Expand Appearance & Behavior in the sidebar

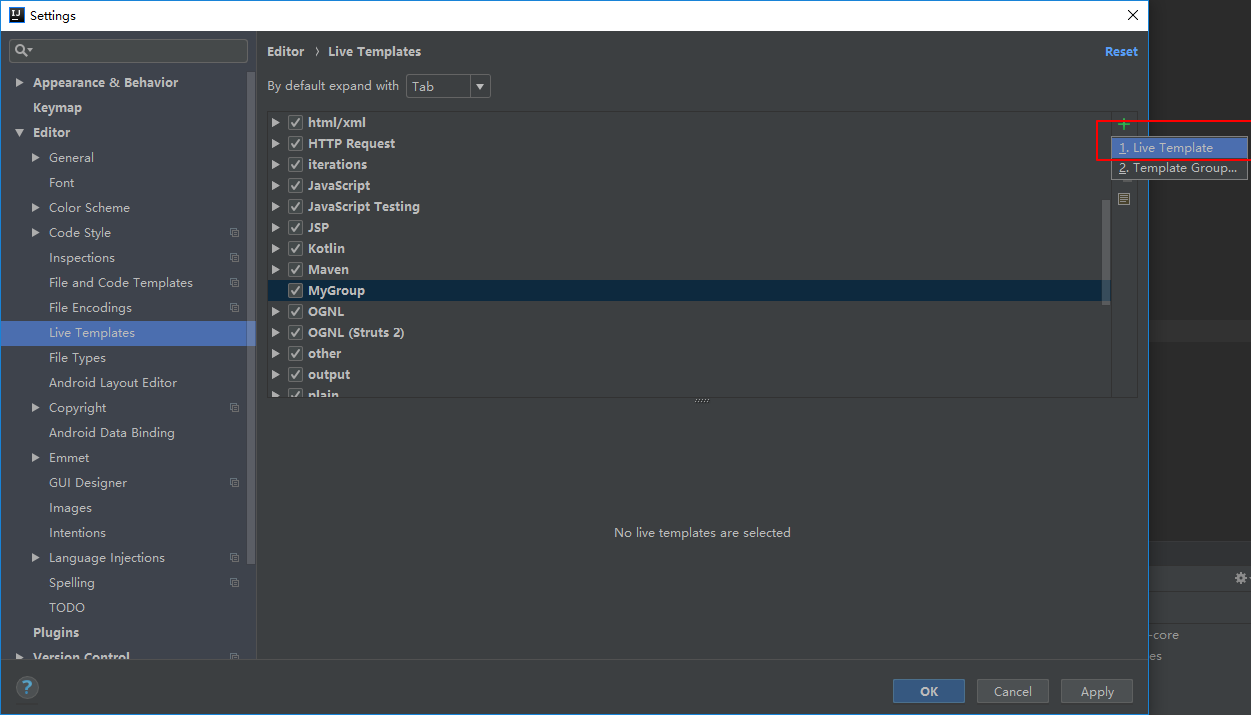[x=20, y=83]
